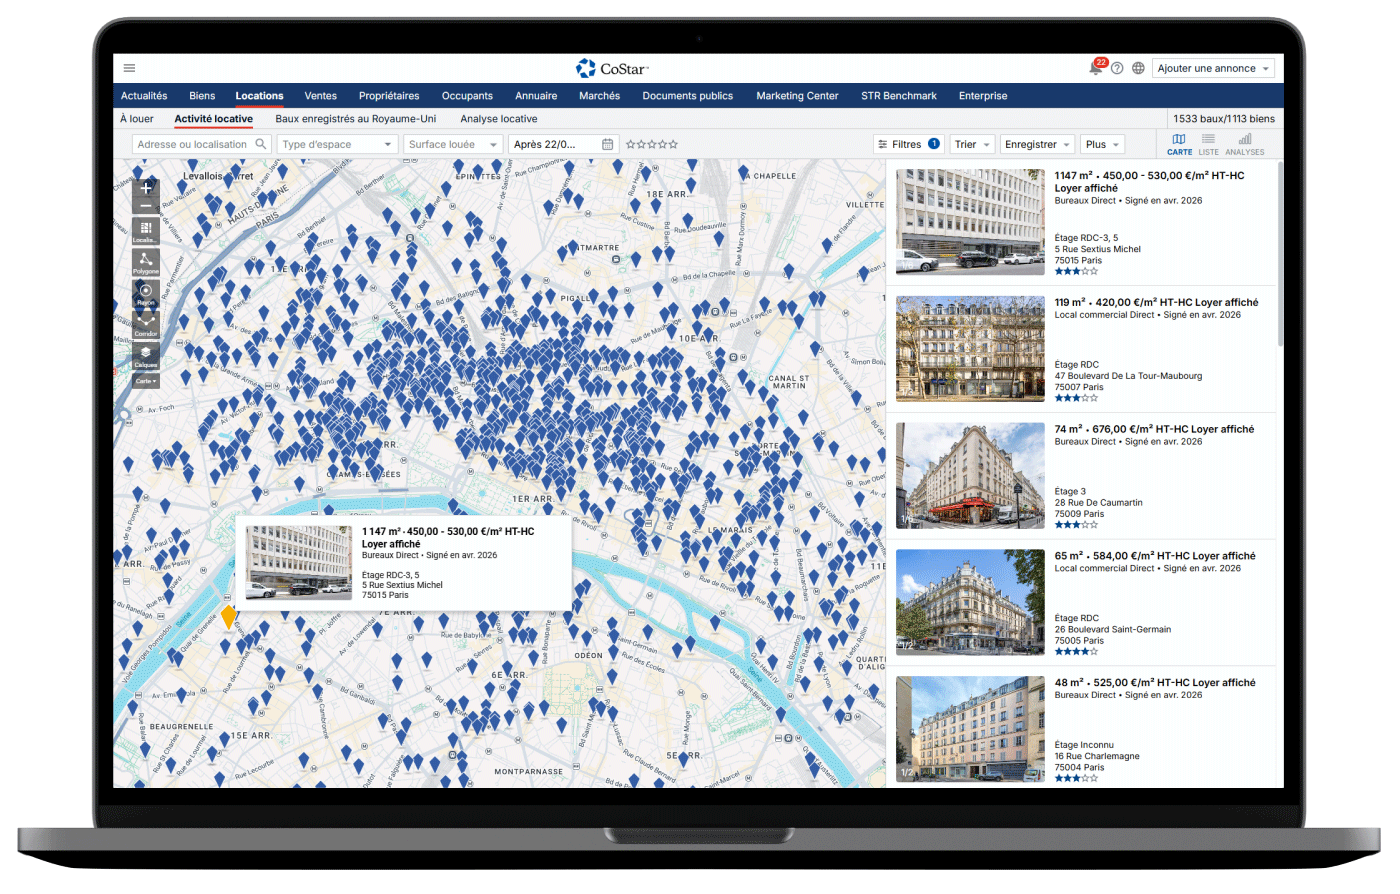This screenshot has height=894, width=1400.
Task: Open the Calques layers panel
Action: [x=146, y=355]
